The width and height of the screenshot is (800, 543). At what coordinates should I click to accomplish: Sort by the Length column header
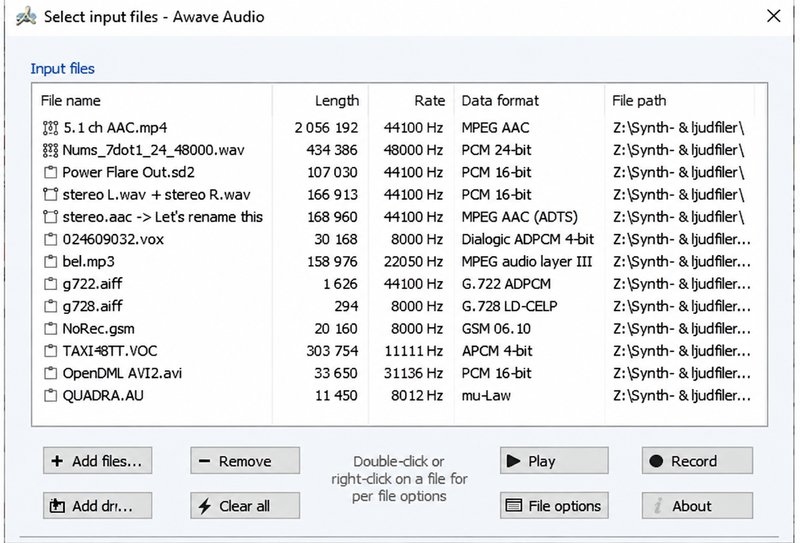(320, 101)
